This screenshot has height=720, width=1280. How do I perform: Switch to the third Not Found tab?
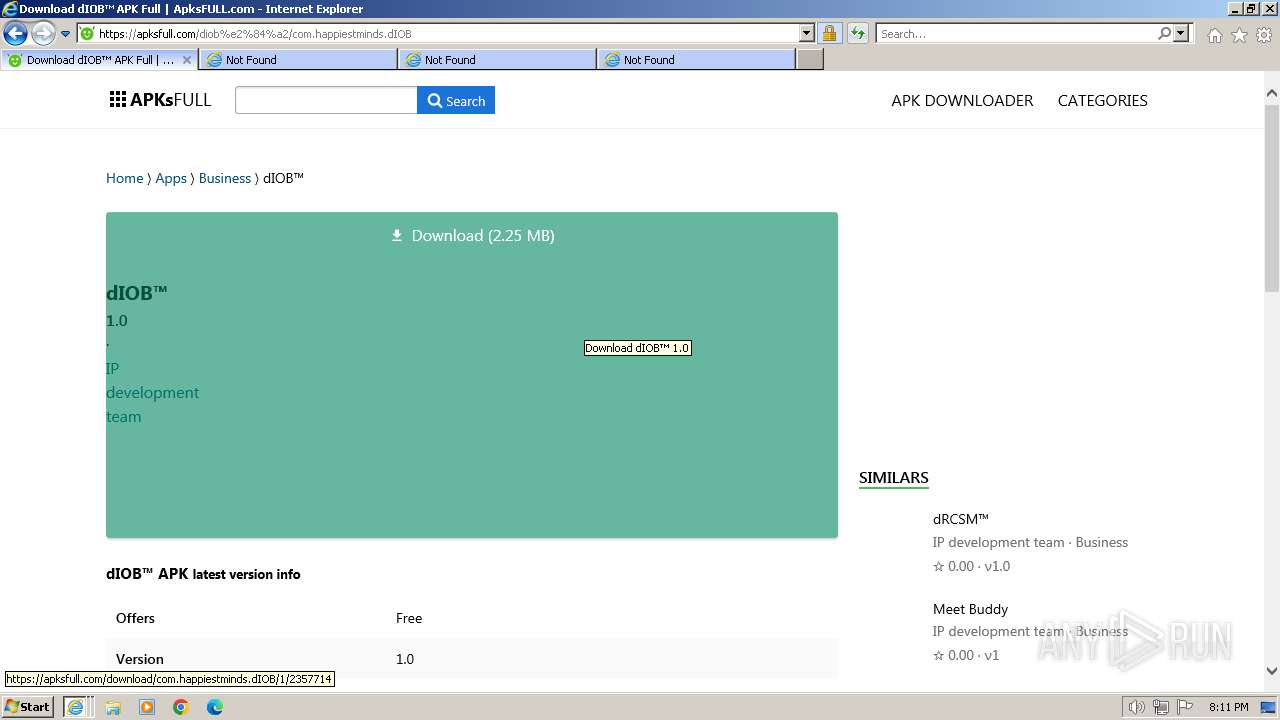pyautogui.click(x=696, y=60)
